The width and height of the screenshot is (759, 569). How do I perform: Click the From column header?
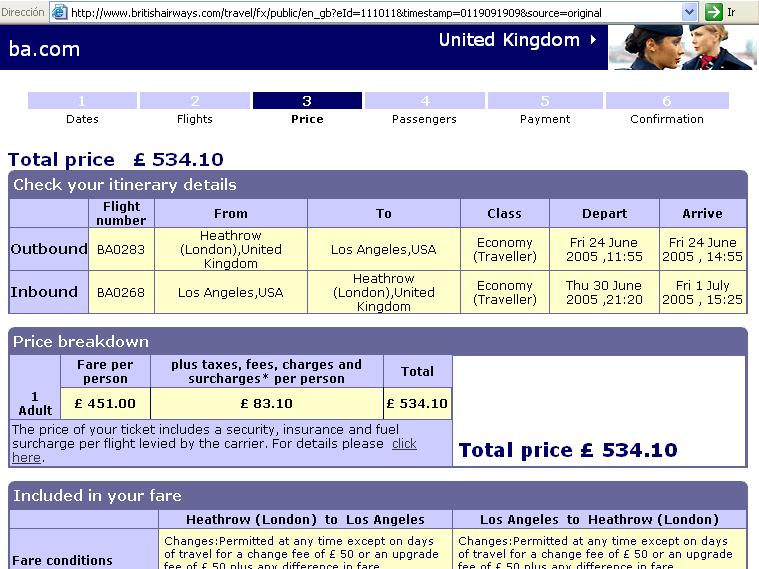pyautogui.click(x=230, y=213)
